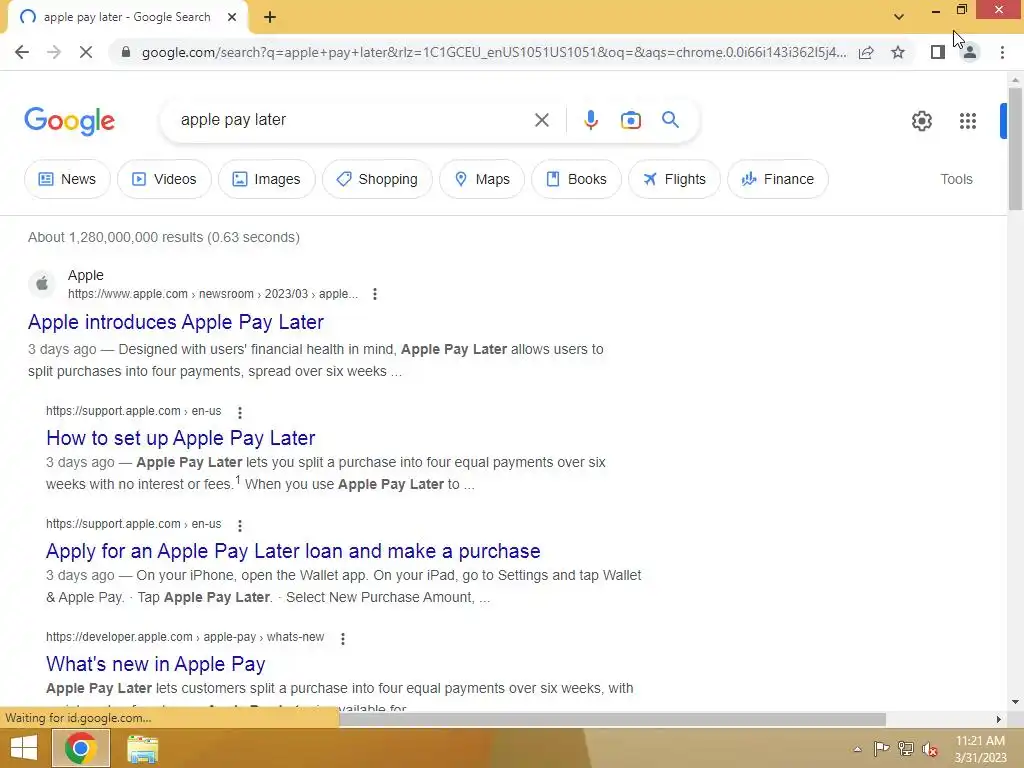
Task: Stop loading the page
Action: coord(86,52)
